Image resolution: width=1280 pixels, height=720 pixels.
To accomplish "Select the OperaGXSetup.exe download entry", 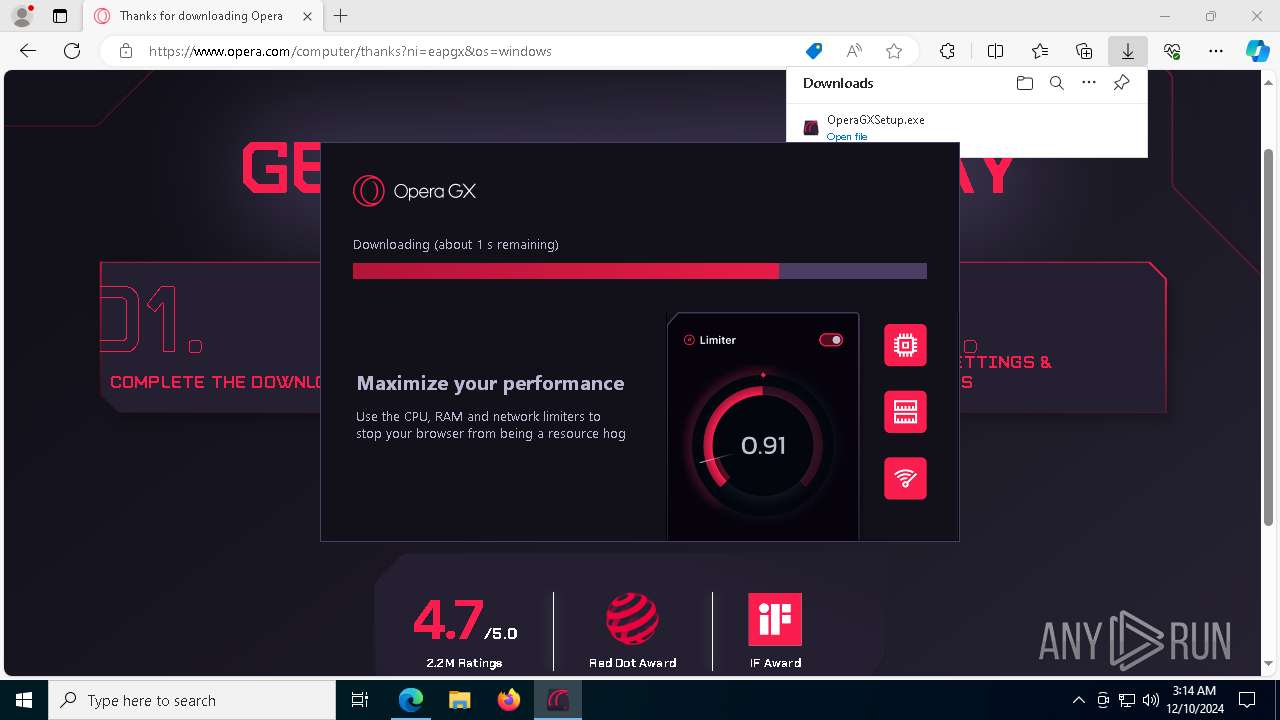I will [966, 126].
